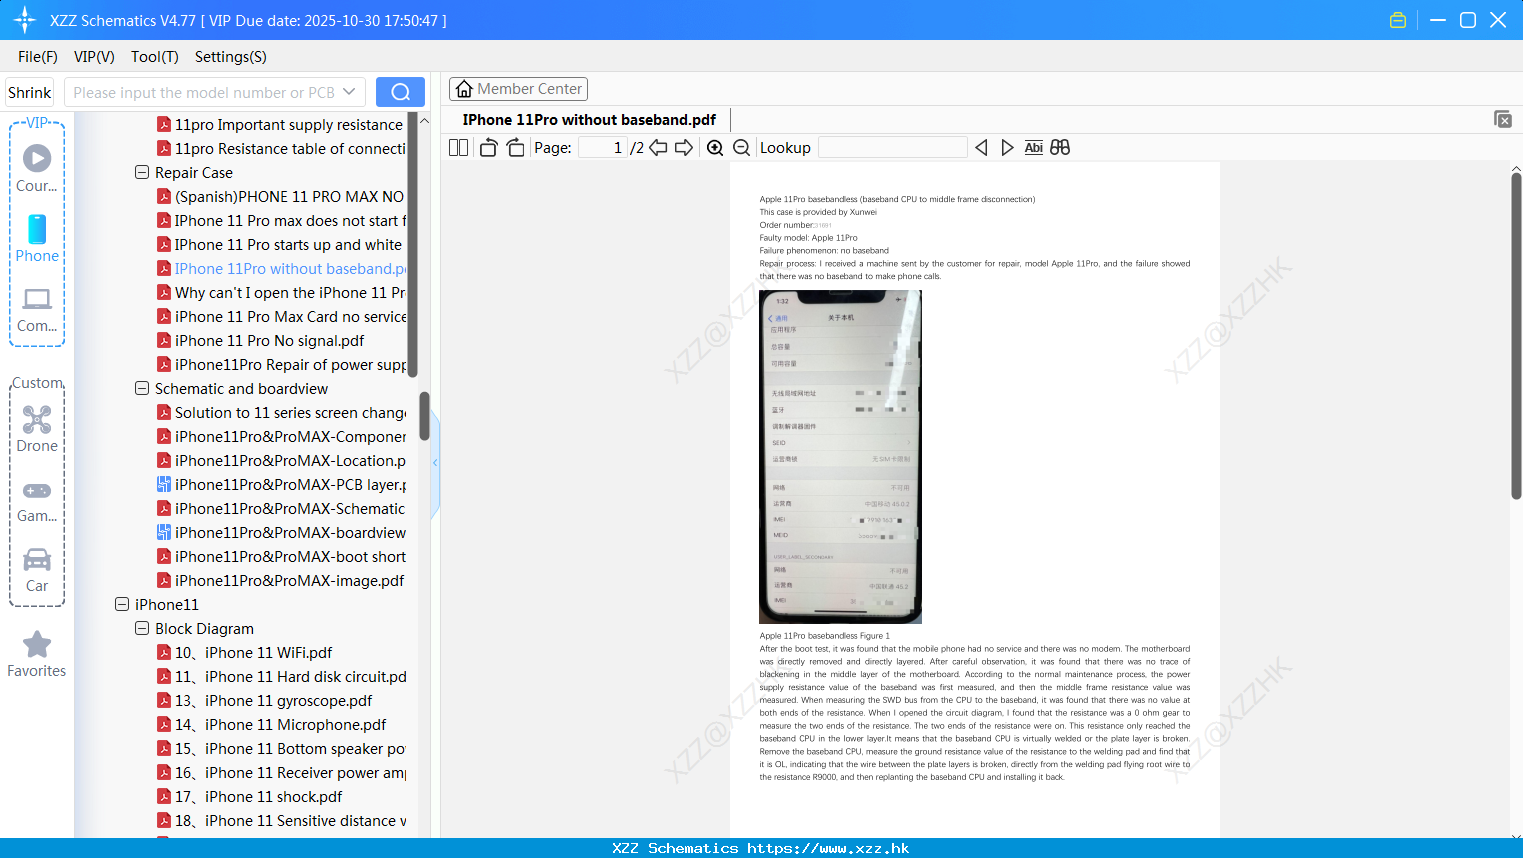Click the binoculars search icon
The image size is (1523, 858).
pos(1060,148)
